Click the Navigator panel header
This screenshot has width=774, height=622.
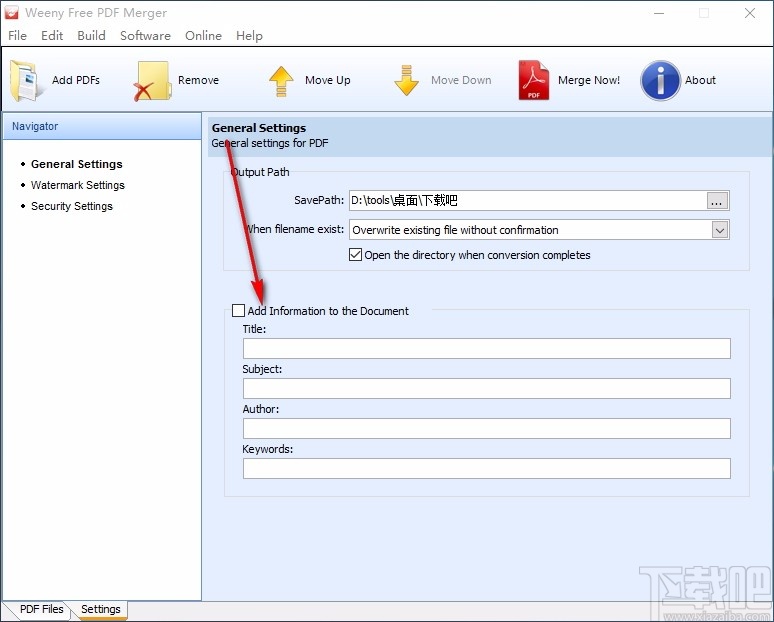102,126
